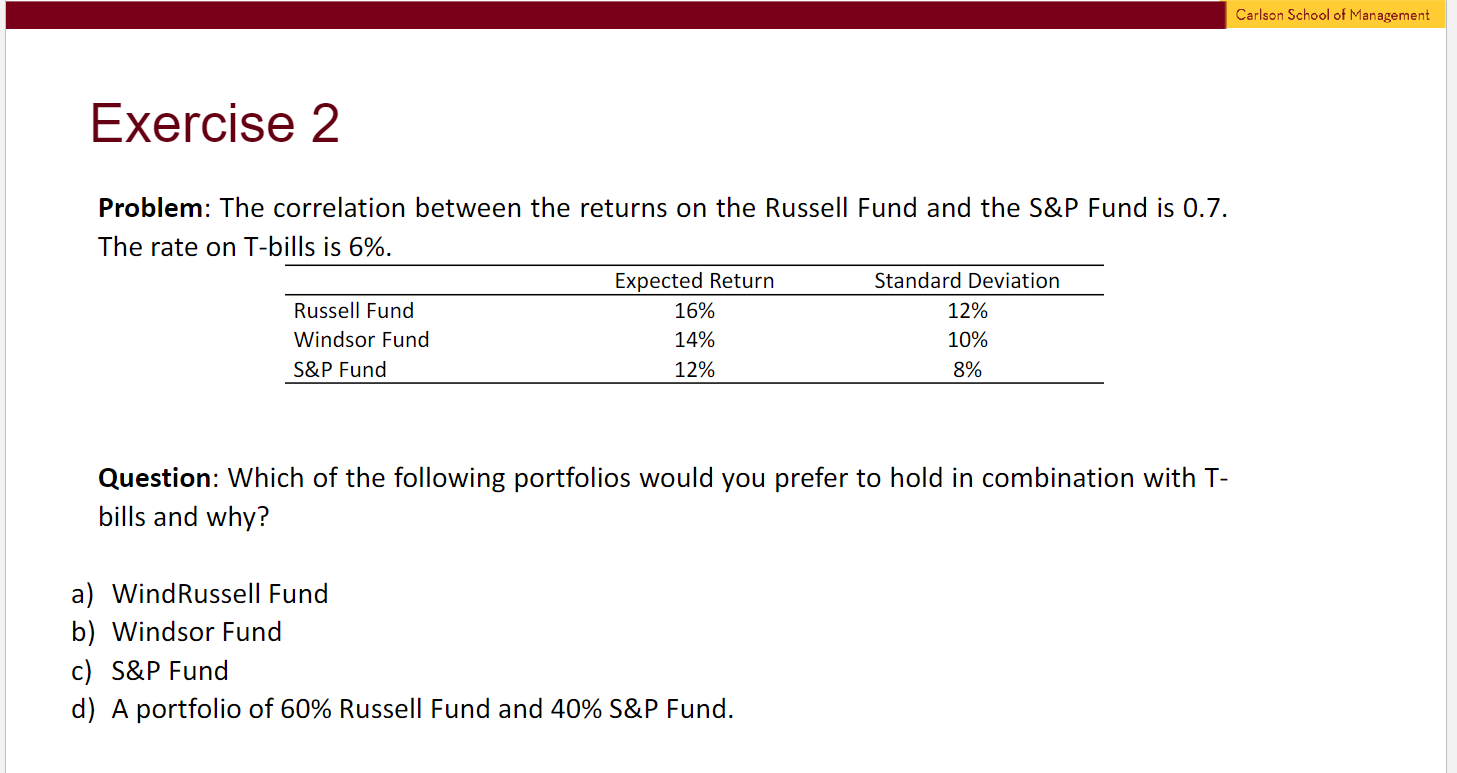Select the Windsor Fund table row label
Screen dimensions: 1457x773
[x=361, y=340]
